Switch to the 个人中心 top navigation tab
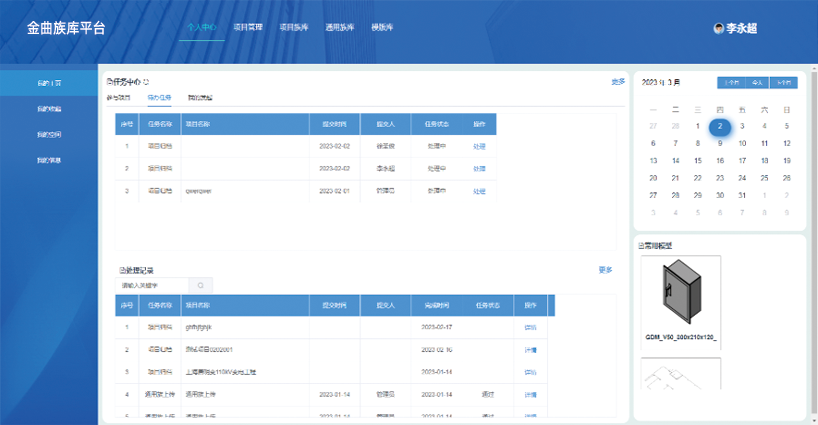The height and width of the screenshot is (425, 818). 201,27
